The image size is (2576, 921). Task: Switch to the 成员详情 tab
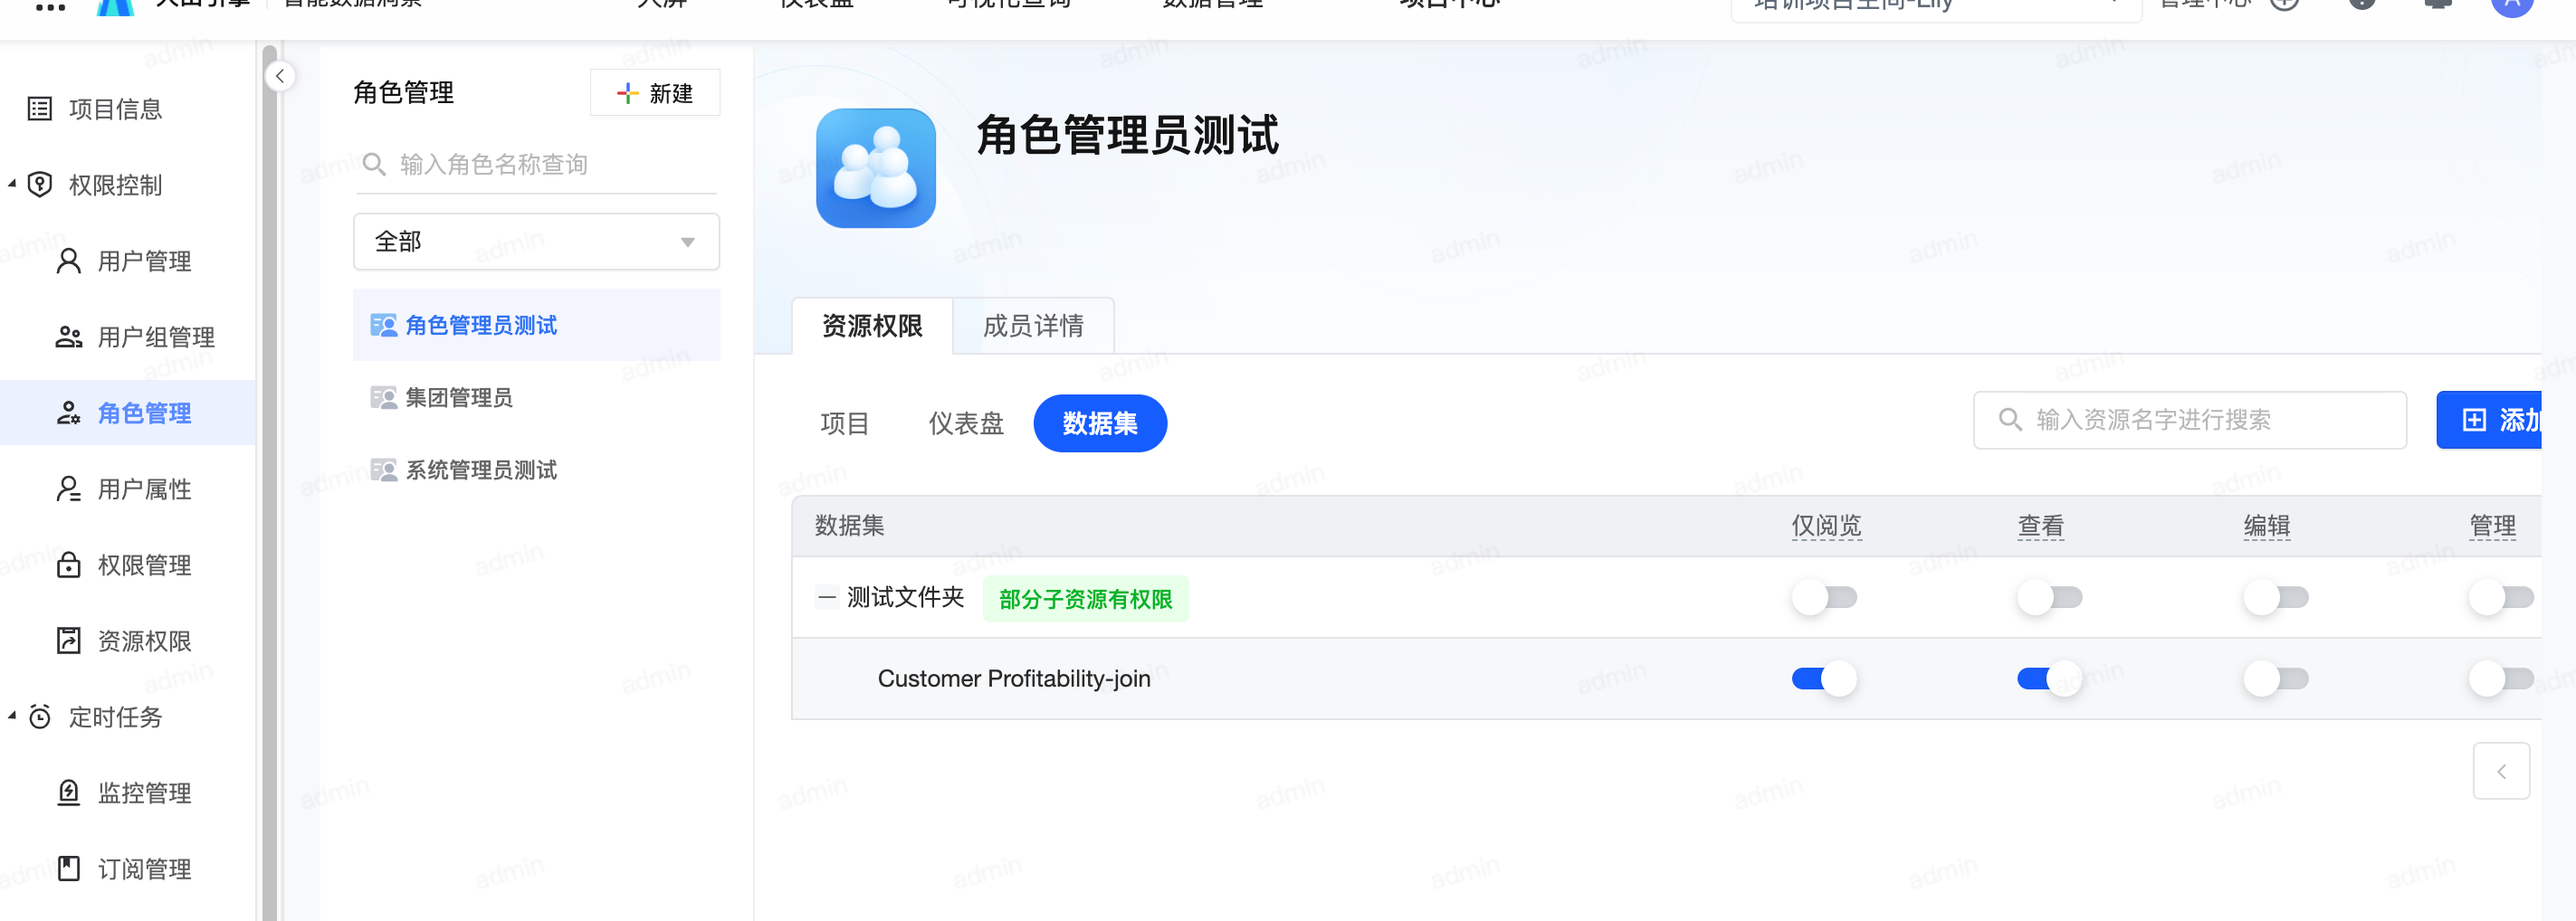point(1032,326)
